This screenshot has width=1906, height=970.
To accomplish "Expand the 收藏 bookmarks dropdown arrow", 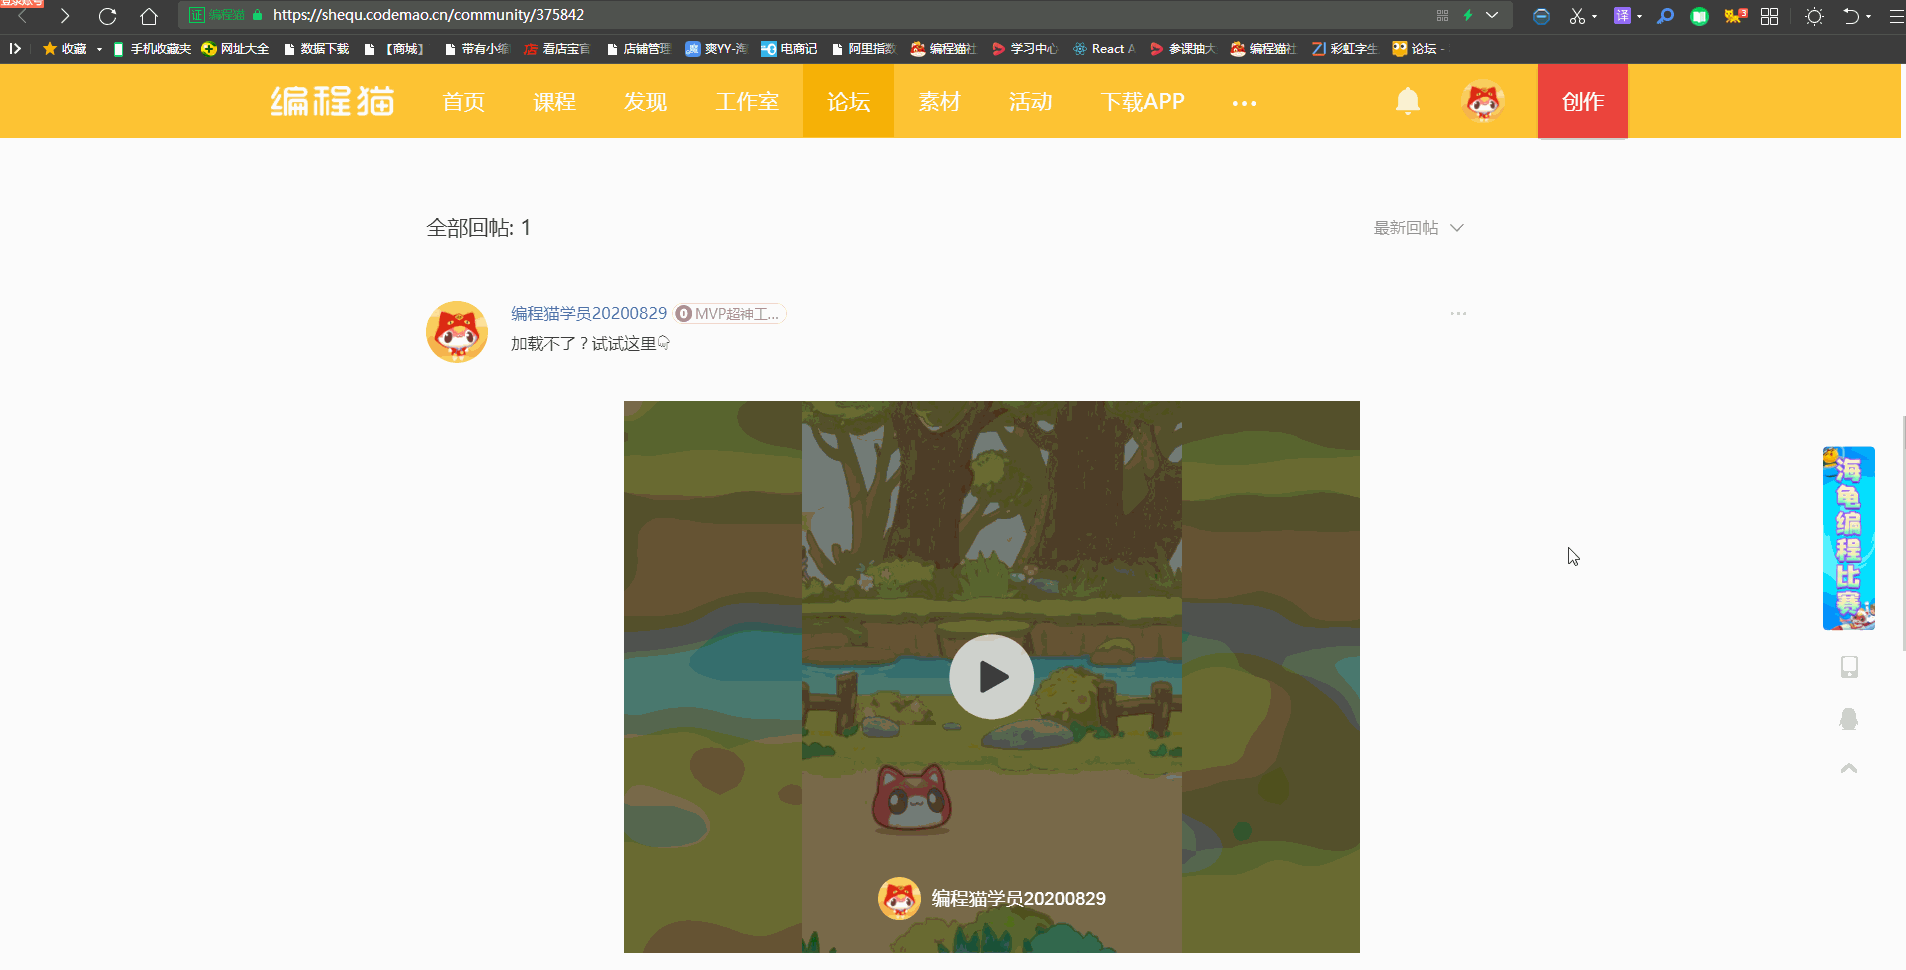I will (99, 49).
